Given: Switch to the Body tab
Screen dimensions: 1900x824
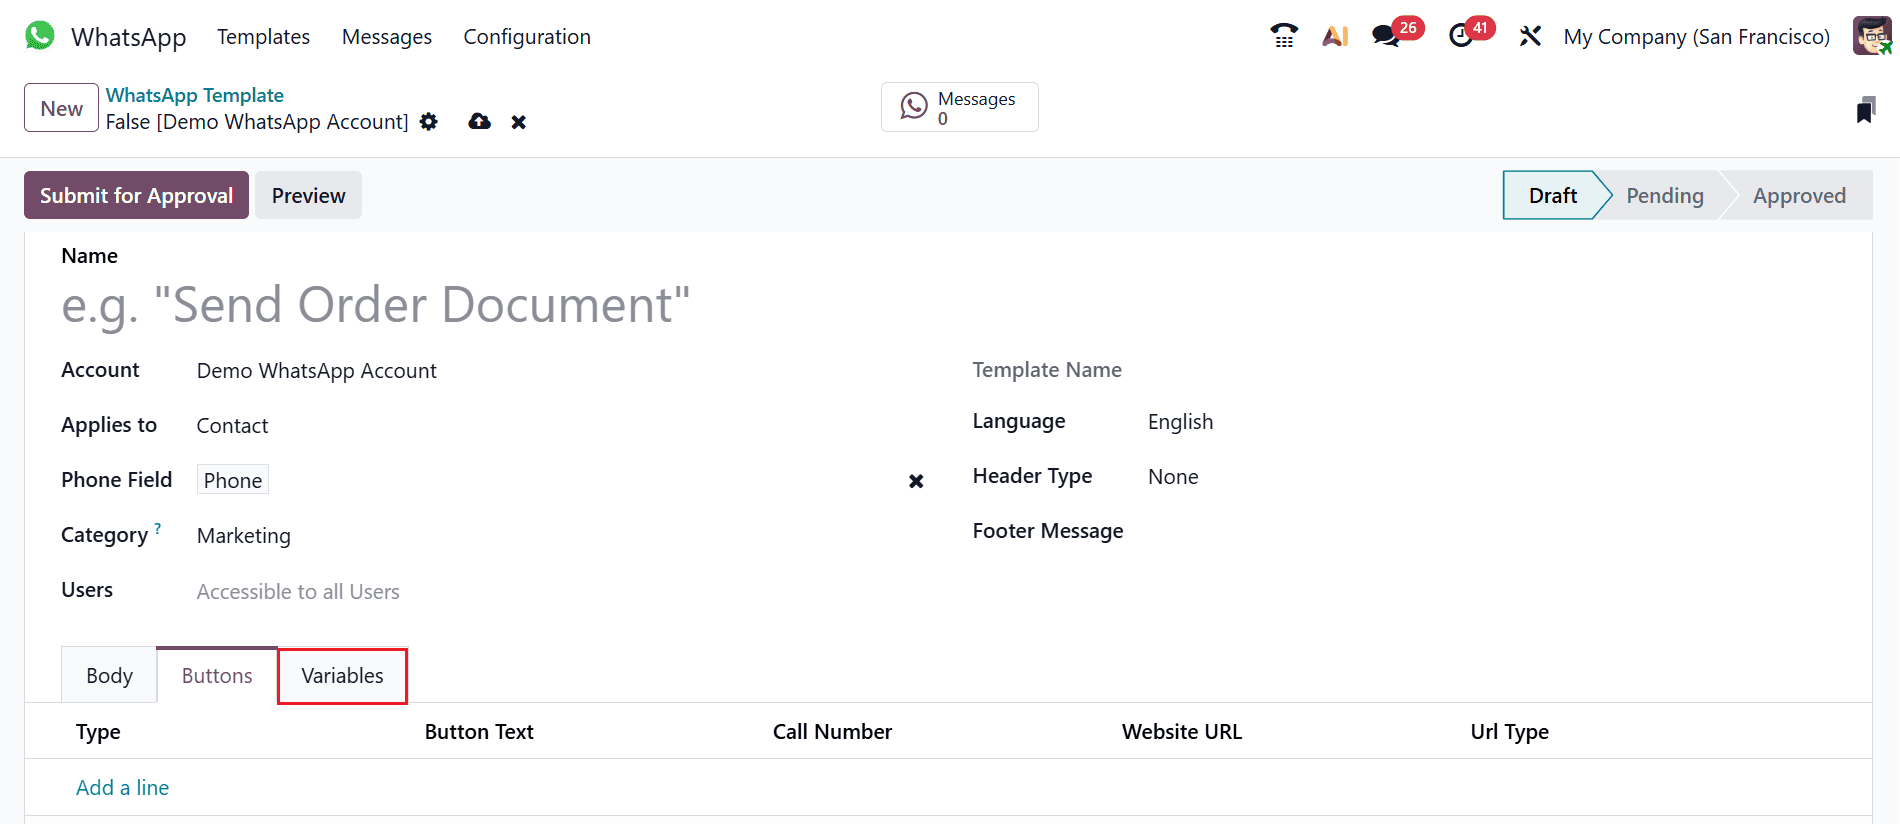Looking at the screenshot, I should click(x=109, y=675).
